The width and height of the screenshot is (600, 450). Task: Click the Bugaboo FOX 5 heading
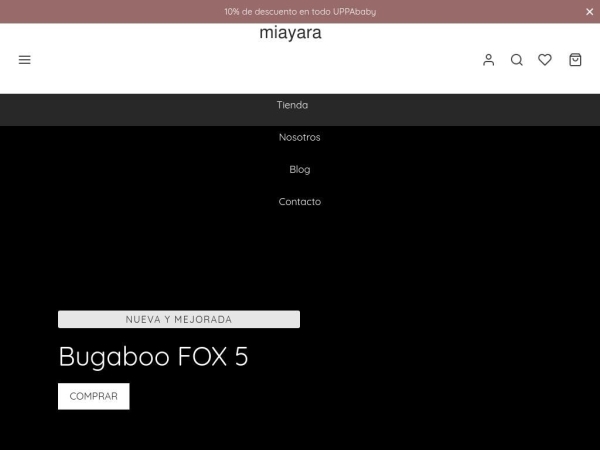click(153, 357)
